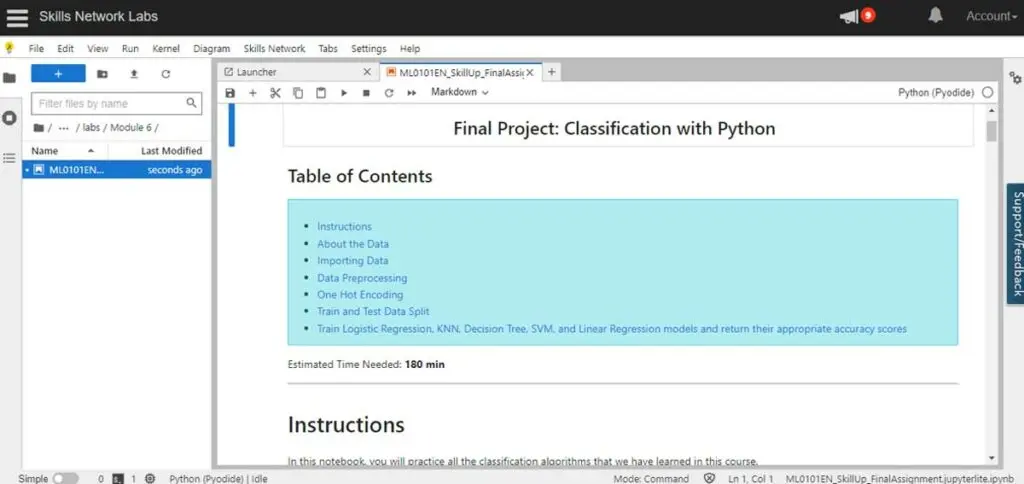This screenshot has width=1024, height=484.
Task: Go to root folder in breadcrumb
Action: click(x=39, y=127)
